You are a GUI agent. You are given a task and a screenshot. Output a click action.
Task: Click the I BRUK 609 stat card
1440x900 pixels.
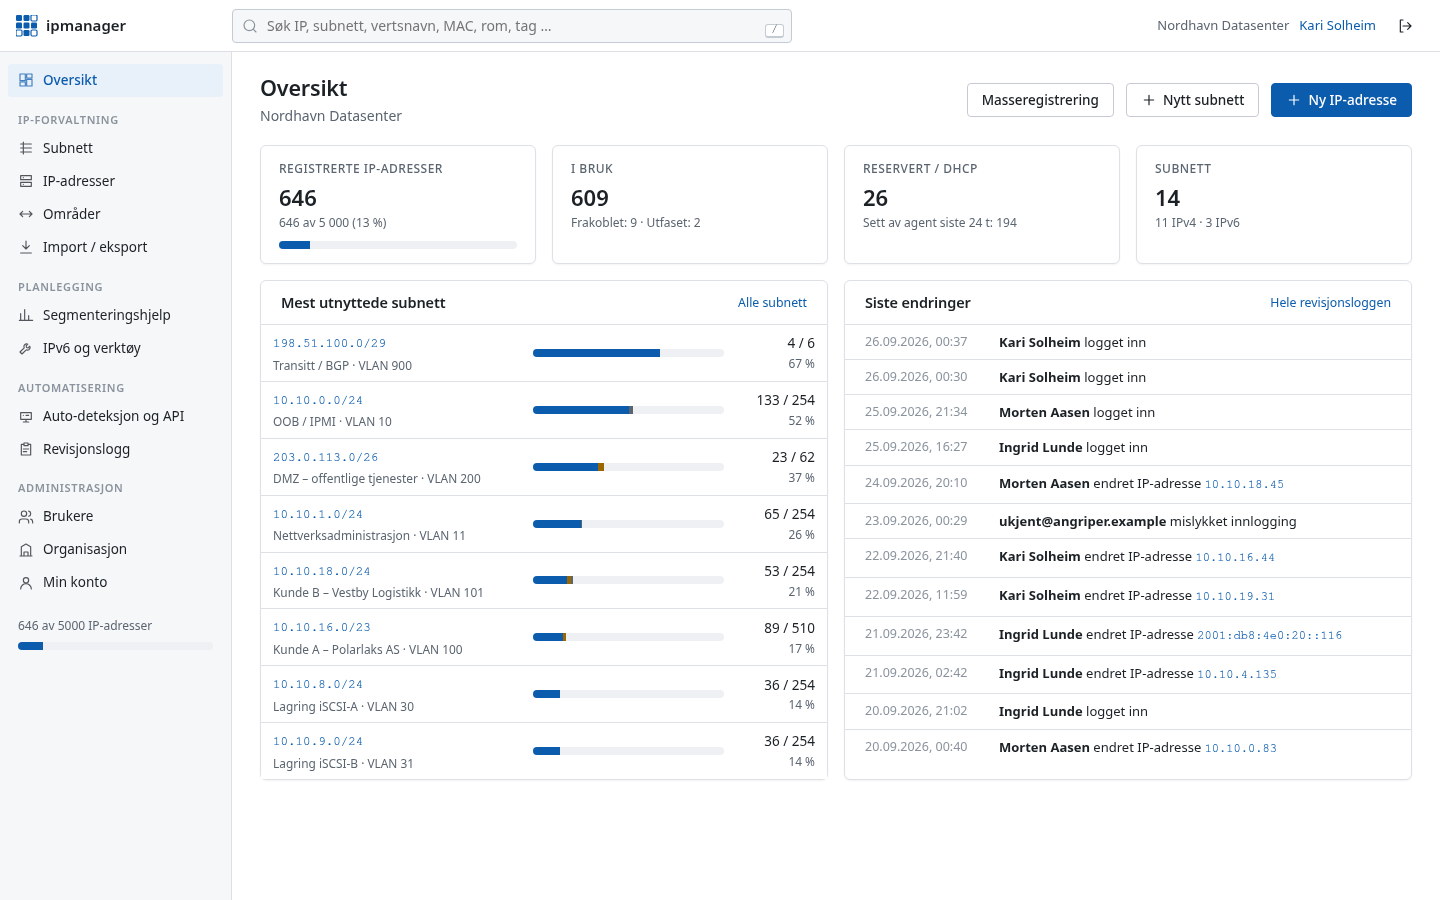pos(690,204)
